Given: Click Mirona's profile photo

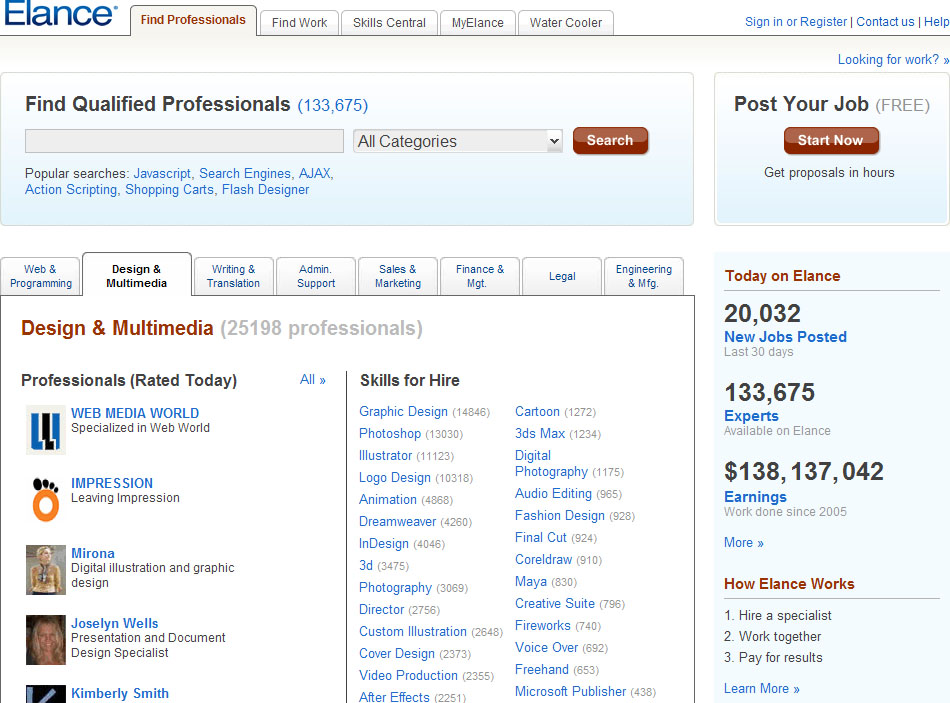Looking at the screenshot, I should click(46, 570).
